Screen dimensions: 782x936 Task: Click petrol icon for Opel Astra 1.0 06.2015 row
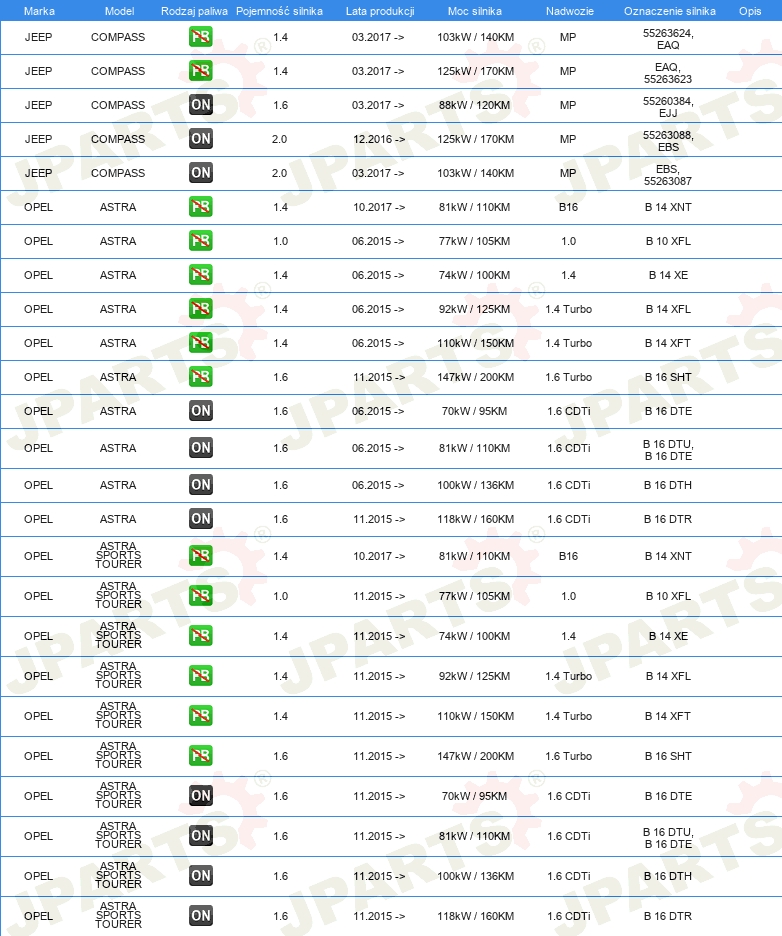point(201,241)
